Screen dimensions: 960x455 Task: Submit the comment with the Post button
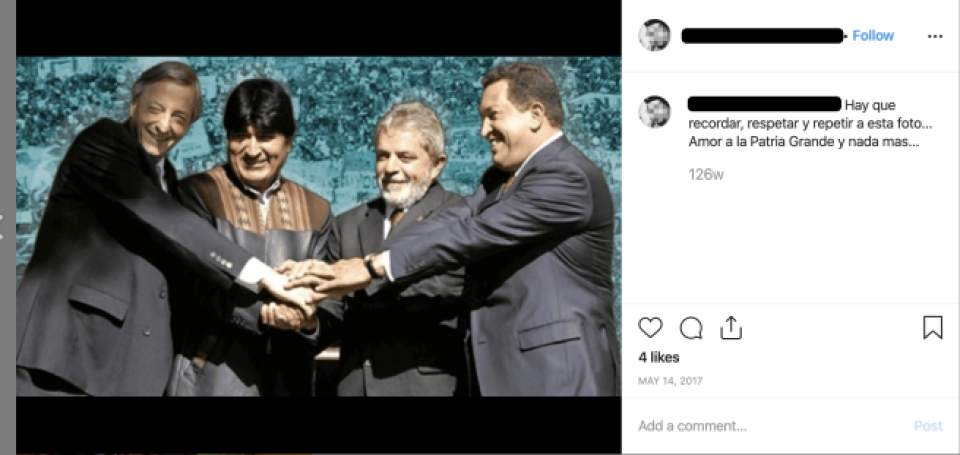point(928,426)
